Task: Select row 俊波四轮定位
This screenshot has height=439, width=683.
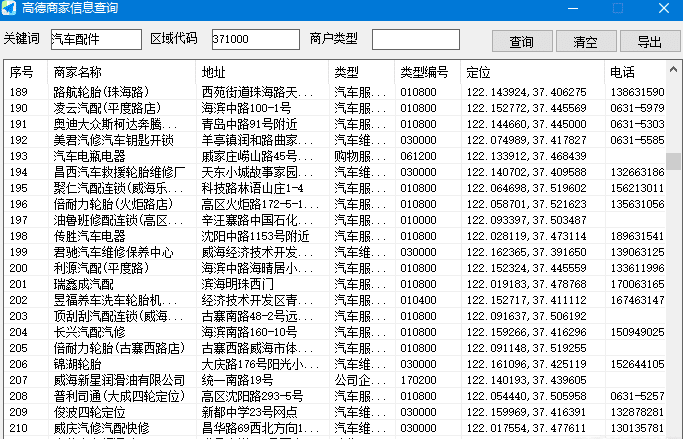Action: coord(335,412)
